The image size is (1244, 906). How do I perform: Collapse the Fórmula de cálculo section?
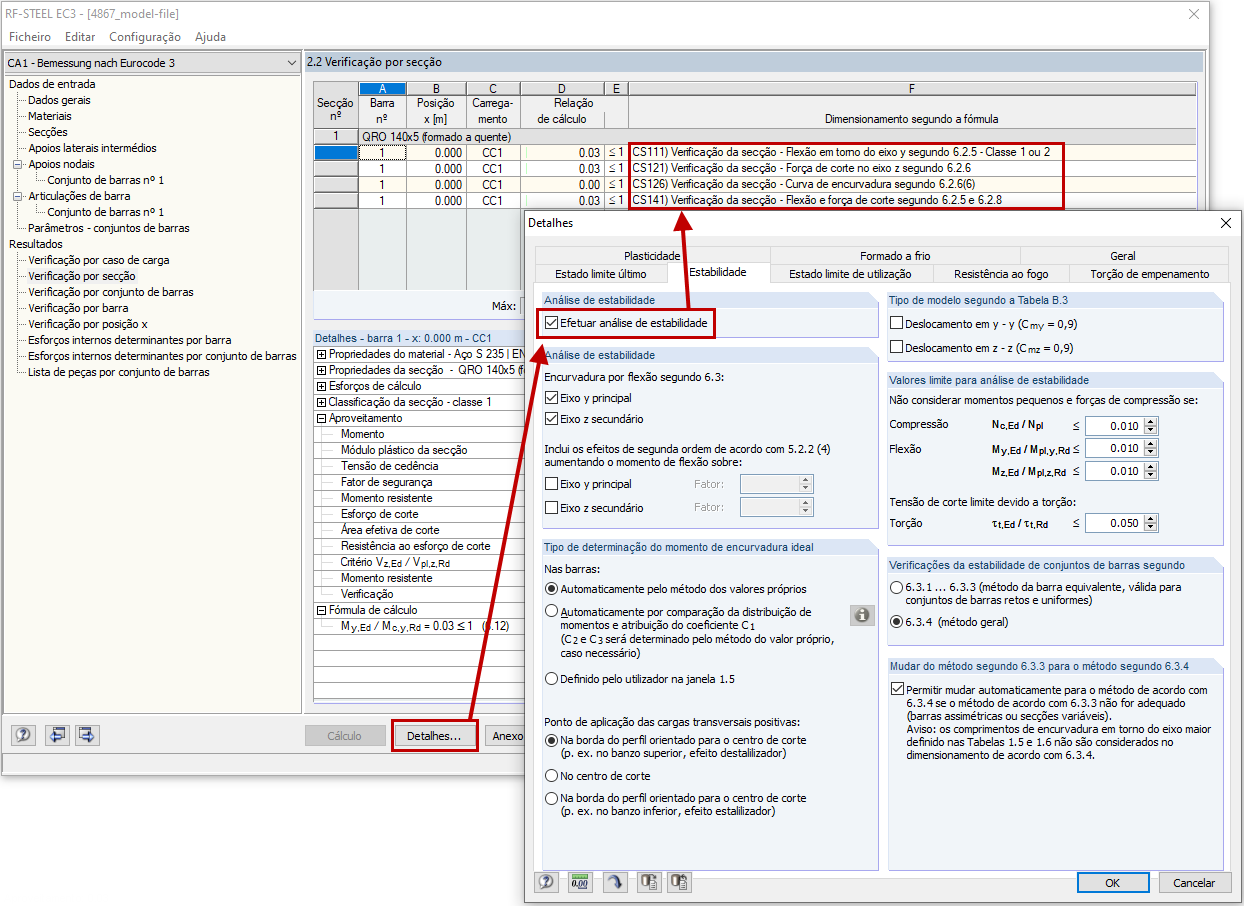tap(321, 610)
